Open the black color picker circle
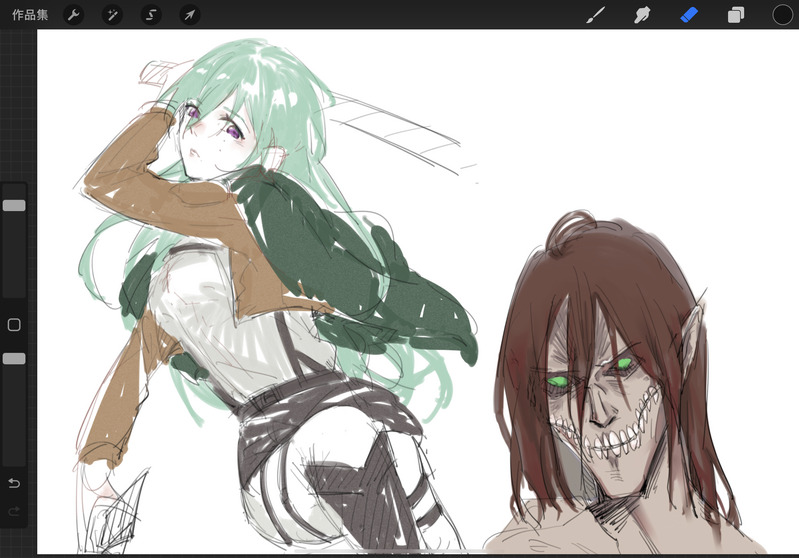 [x=782, y=15]
